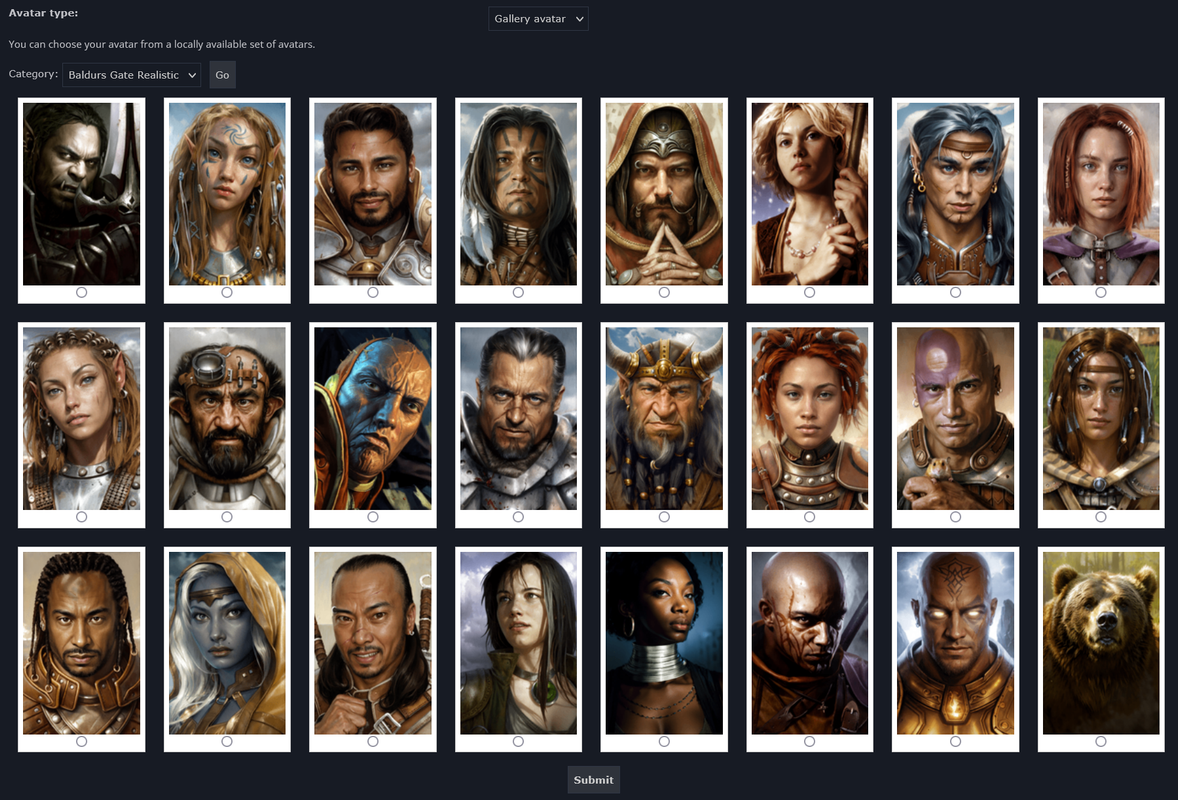Click the braided elf woman portrait
This screenshot has width=1178, height=800.
pos(81,418)
